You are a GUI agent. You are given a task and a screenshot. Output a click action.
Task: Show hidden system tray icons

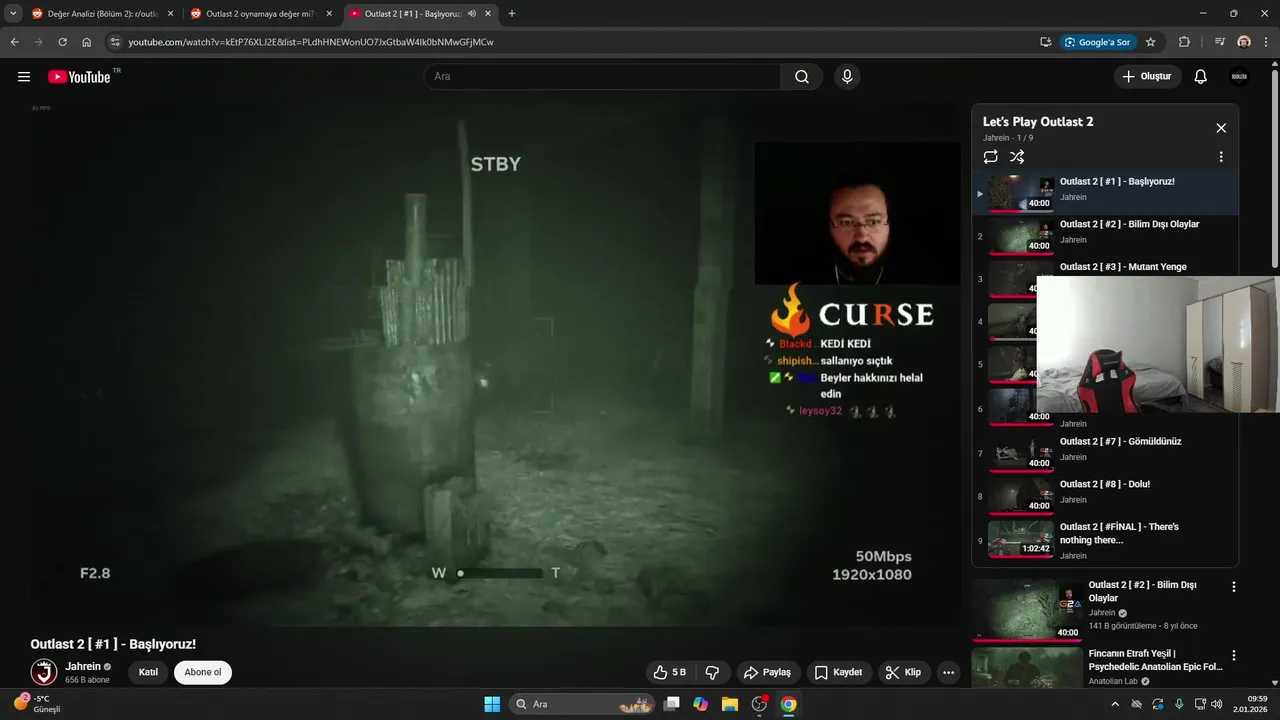[x=1115, y=704]
